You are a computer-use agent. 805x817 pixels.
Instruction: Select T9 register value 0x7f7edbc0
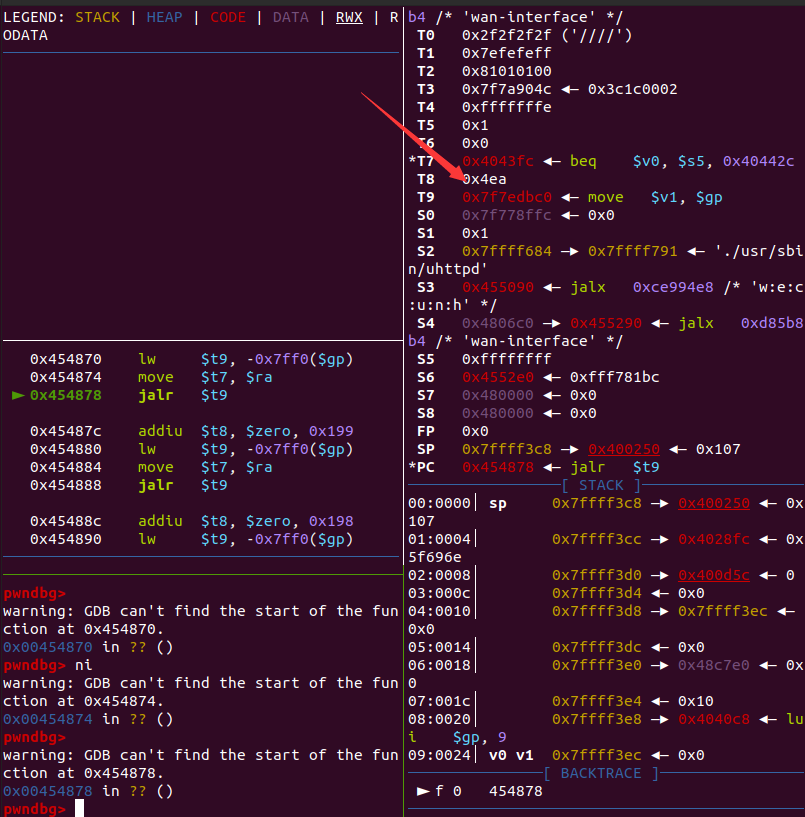click(x=506, y=197)
